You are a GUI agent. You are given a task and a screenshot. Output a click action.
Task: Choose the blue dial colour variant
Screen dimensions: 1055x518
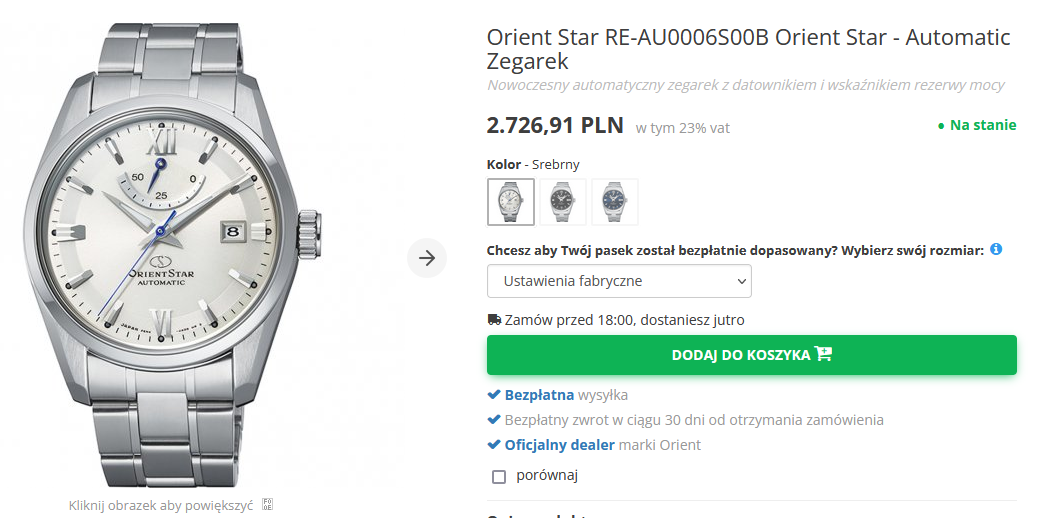click(615, 202)
